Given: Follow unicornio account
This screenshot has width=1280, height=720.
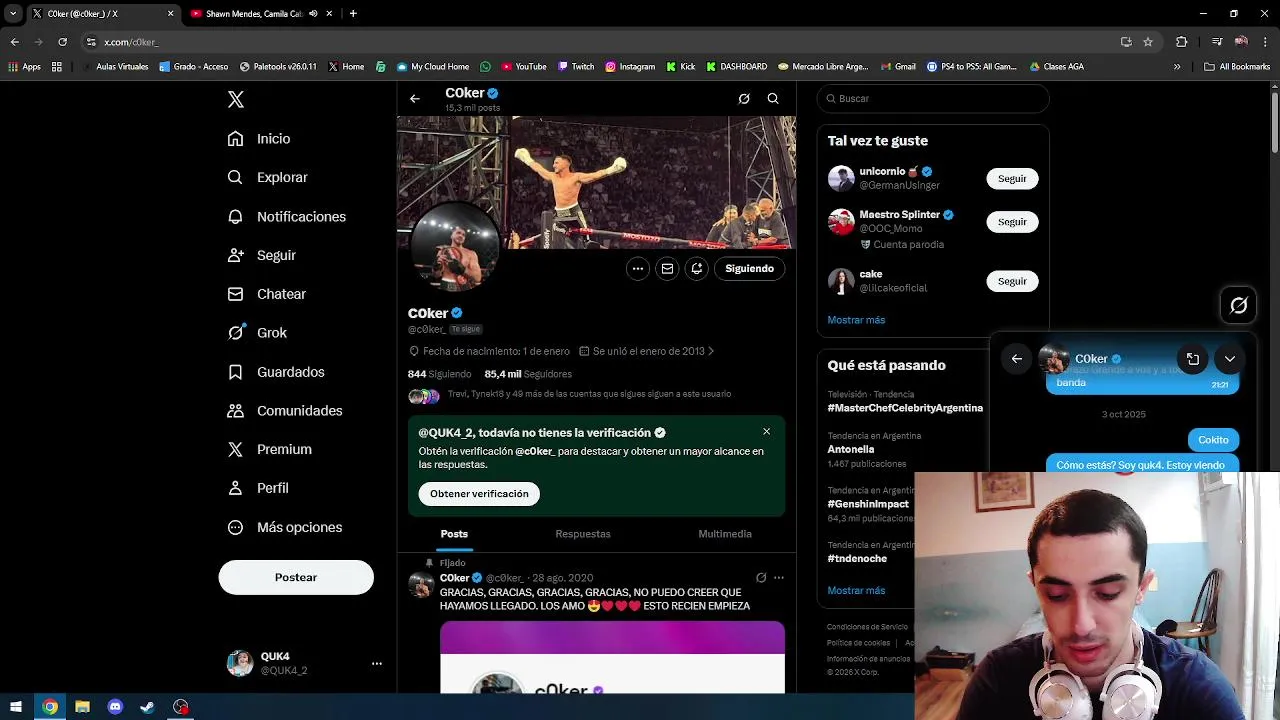Looking at the screenshot, I should [x=1012, y=178].
